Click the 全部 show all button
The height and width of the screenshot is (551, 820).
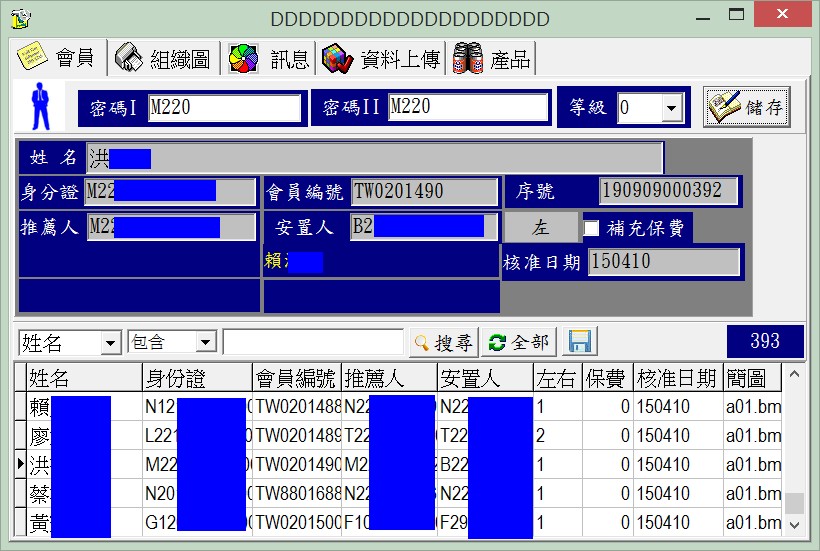click(x=519, y=342)
